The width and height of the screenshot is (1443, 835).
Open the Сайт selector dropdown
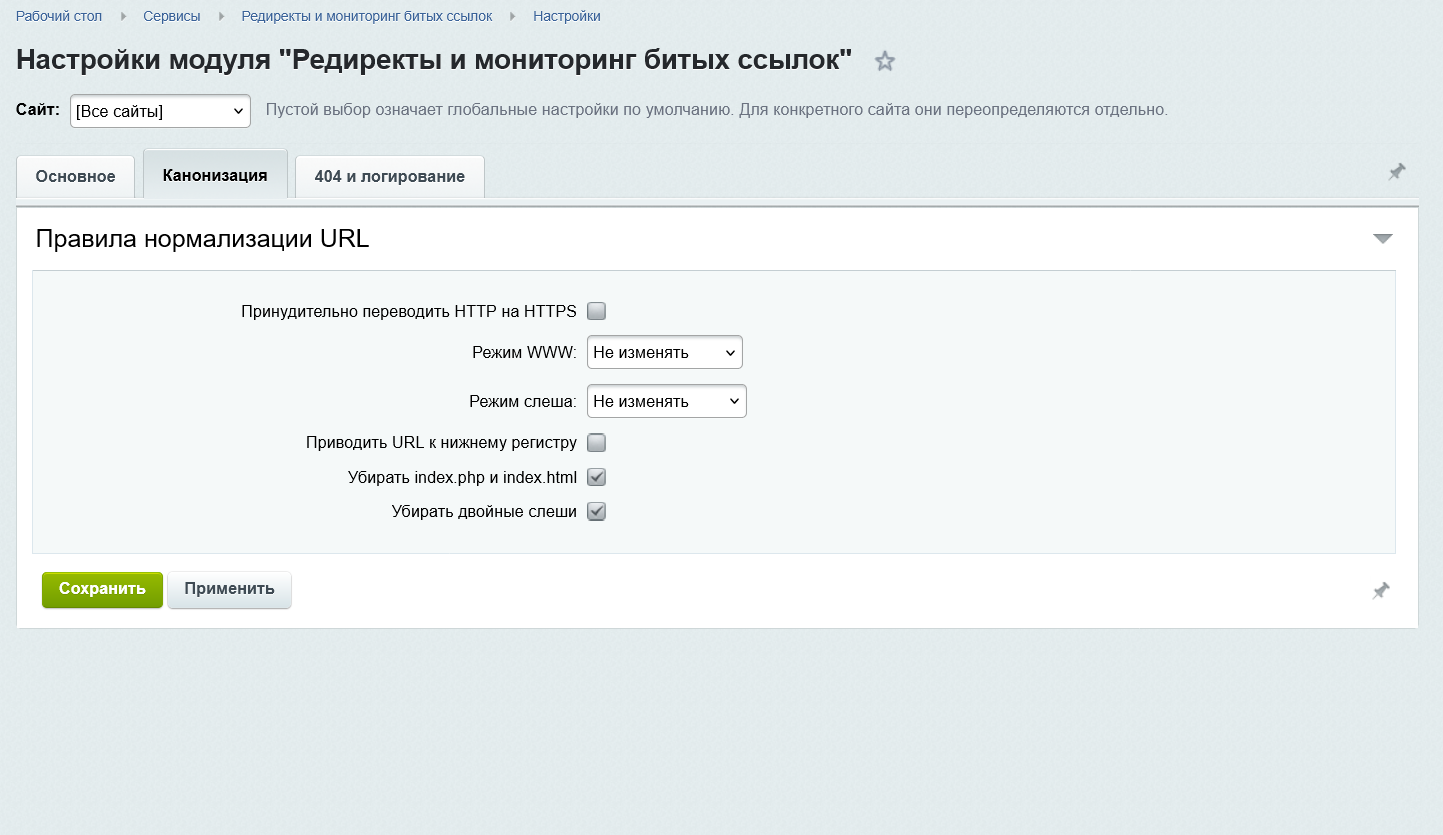pyautogui.click(x=160, y=111)
